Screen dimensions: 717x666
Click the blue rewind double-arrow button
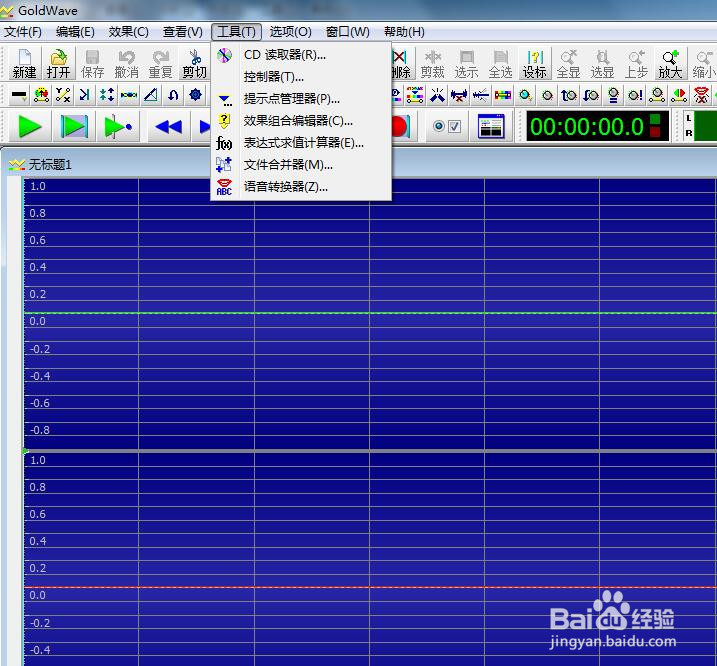[168, 126]
